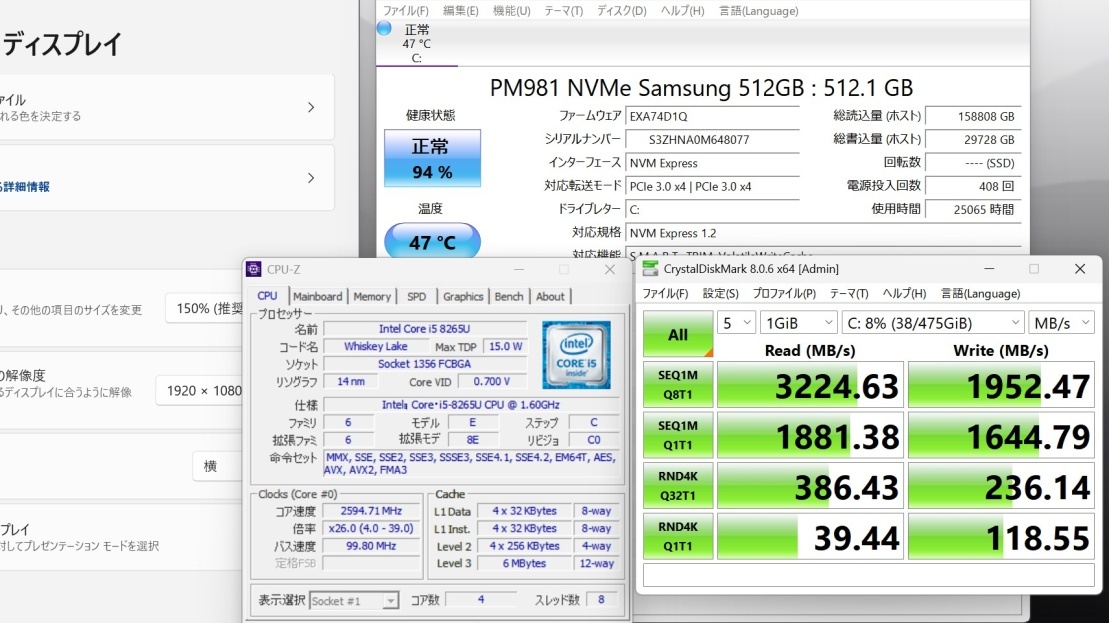Click the green All benchmark button
Screen dimensions: 1109x623
tap(678, 334)
